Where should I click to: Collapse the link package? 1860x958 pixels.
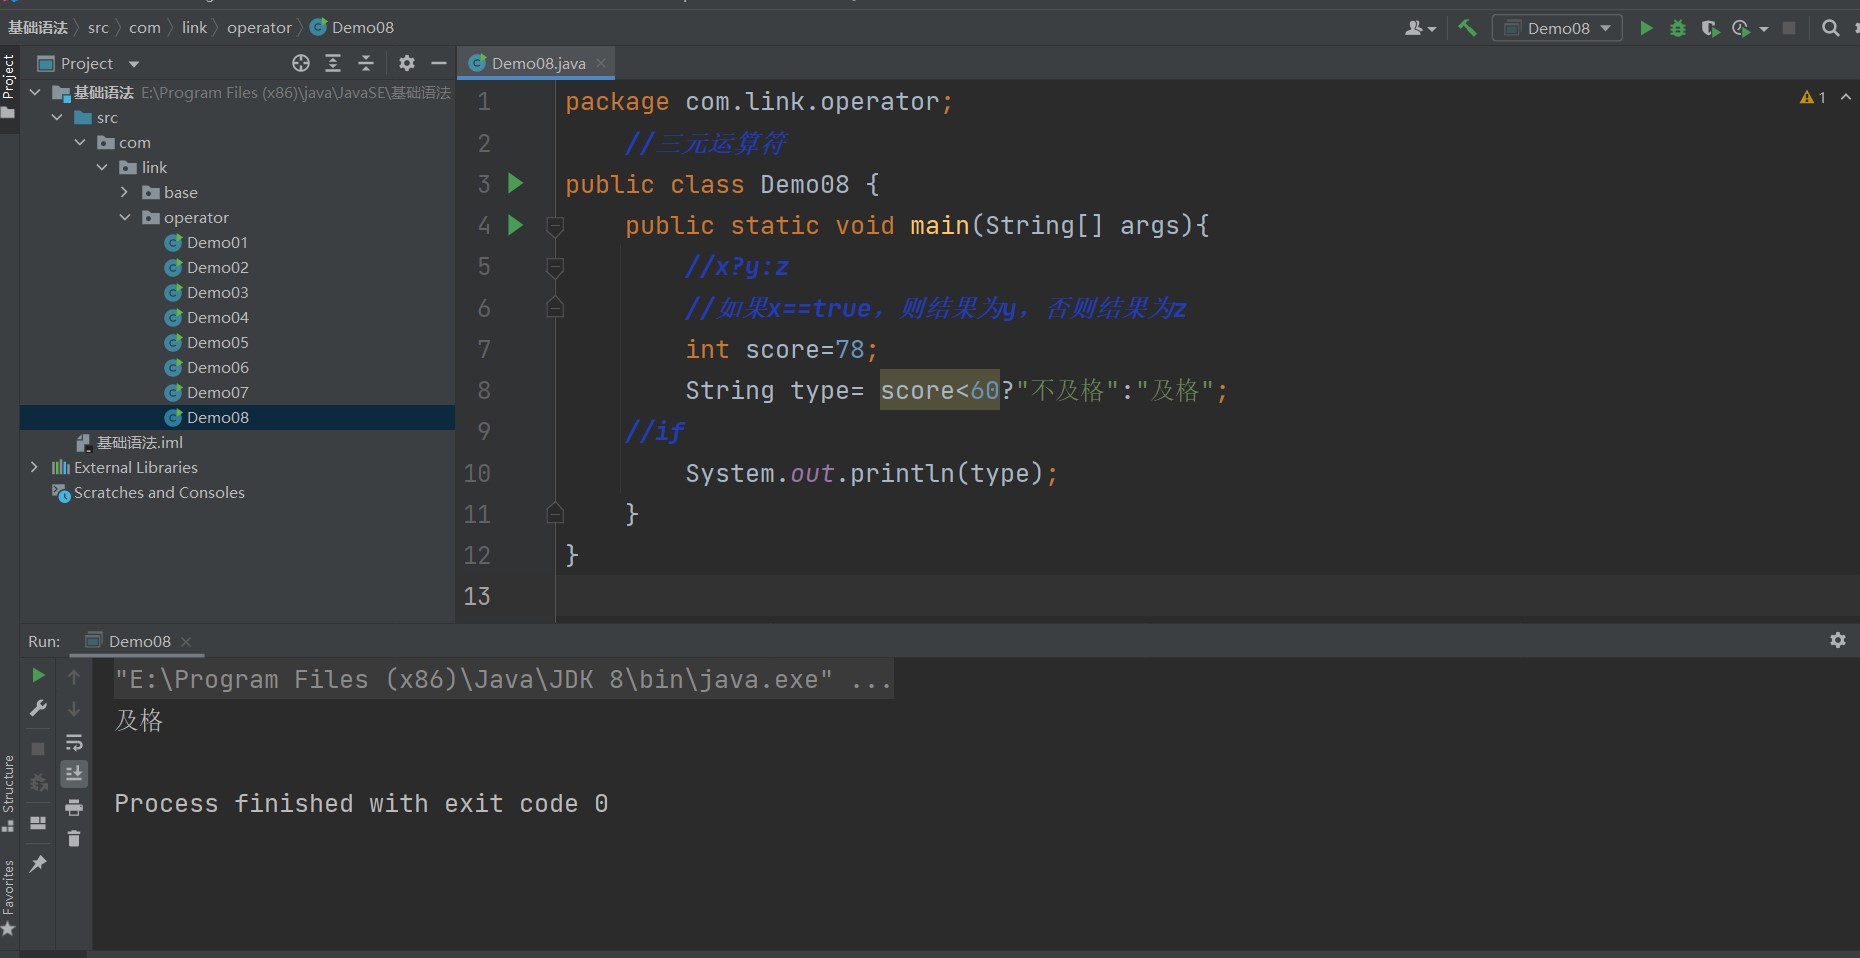(x=102, y=167)
